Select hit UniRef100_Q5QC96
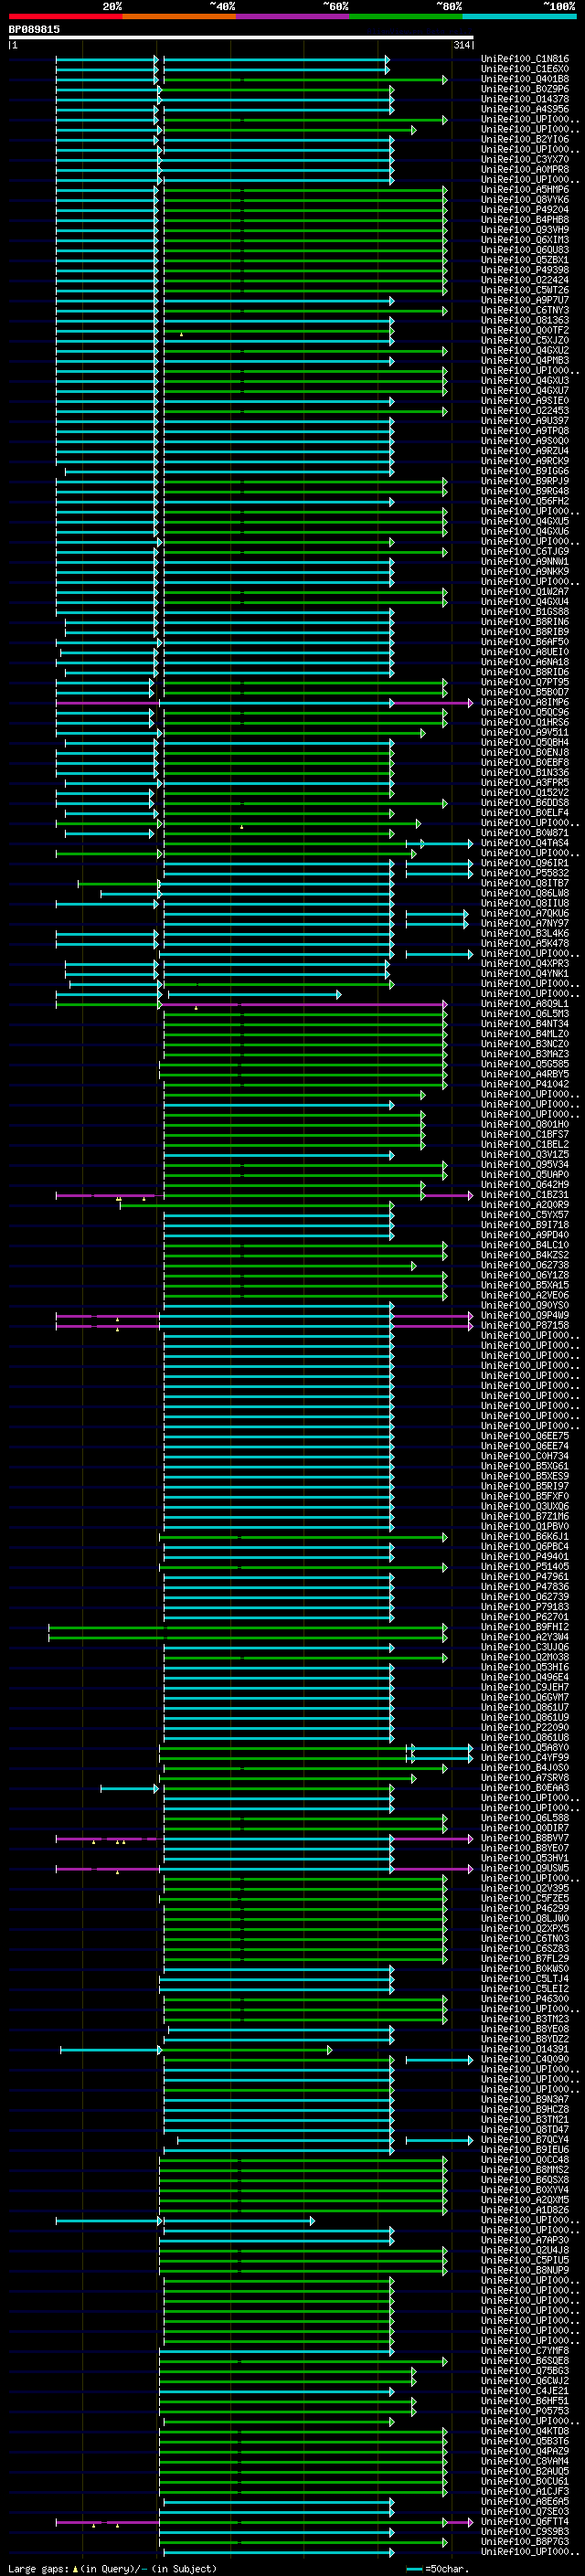 pyautogui.click(x=524, y=713)
